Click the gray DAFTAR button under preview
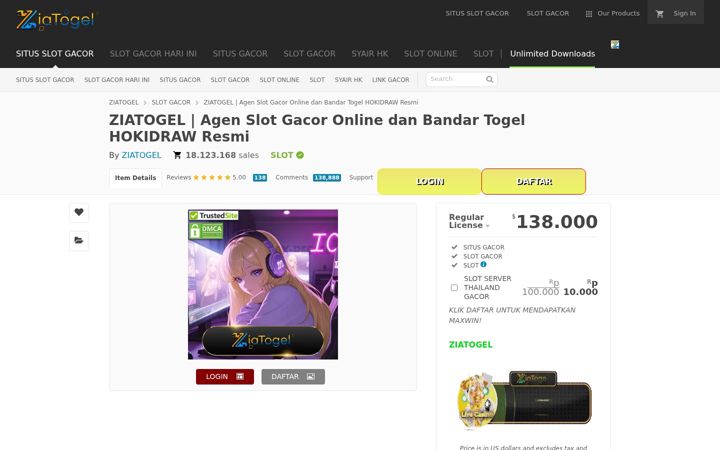Image resolution: width=720 pixels, height=450 pixels. [293, 377]
